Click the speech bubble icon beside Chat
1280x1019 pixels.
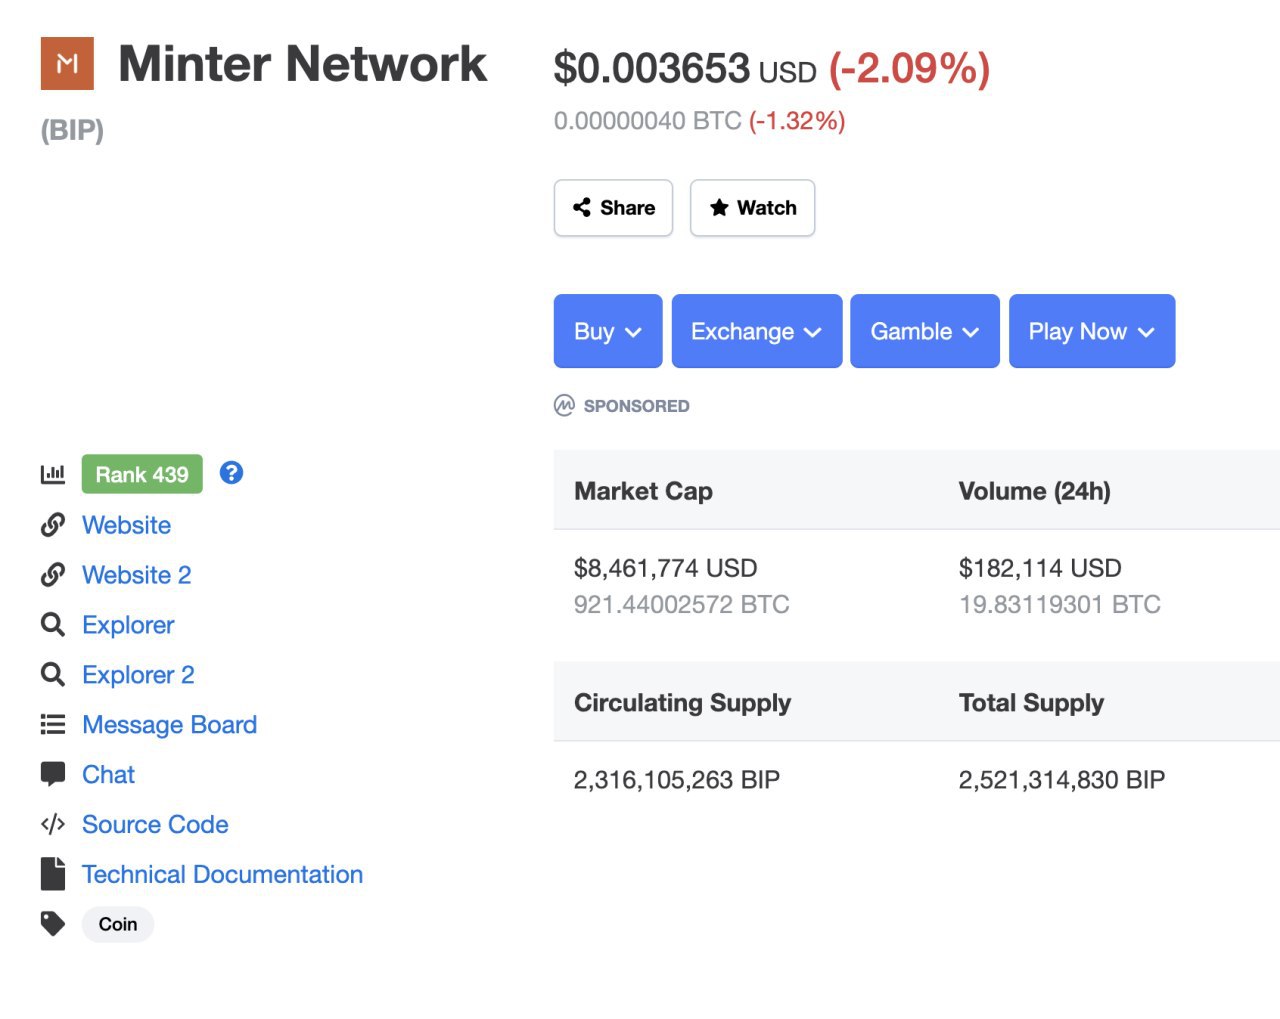tap(53, 774)
